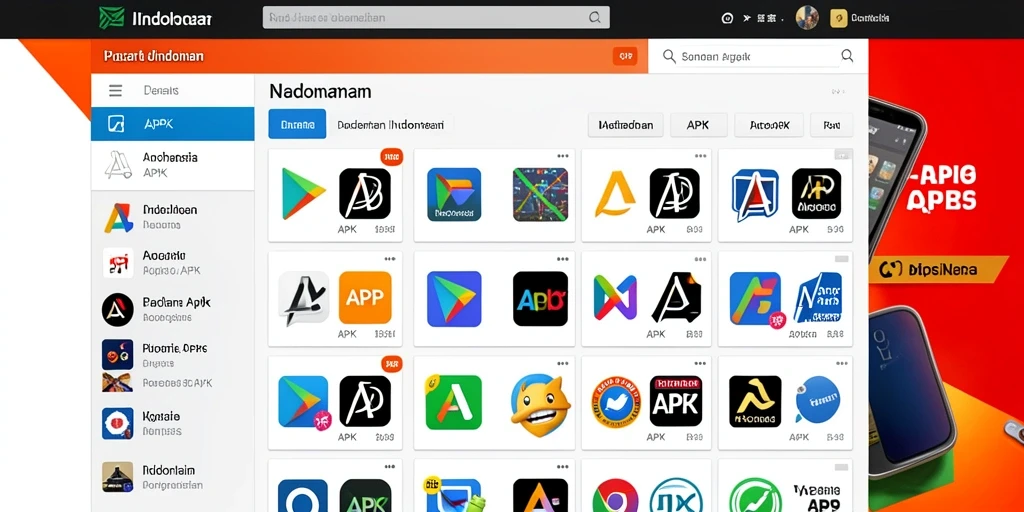Open the dark map icon with green cross
Screen dimensions: 1024x512
540,194
